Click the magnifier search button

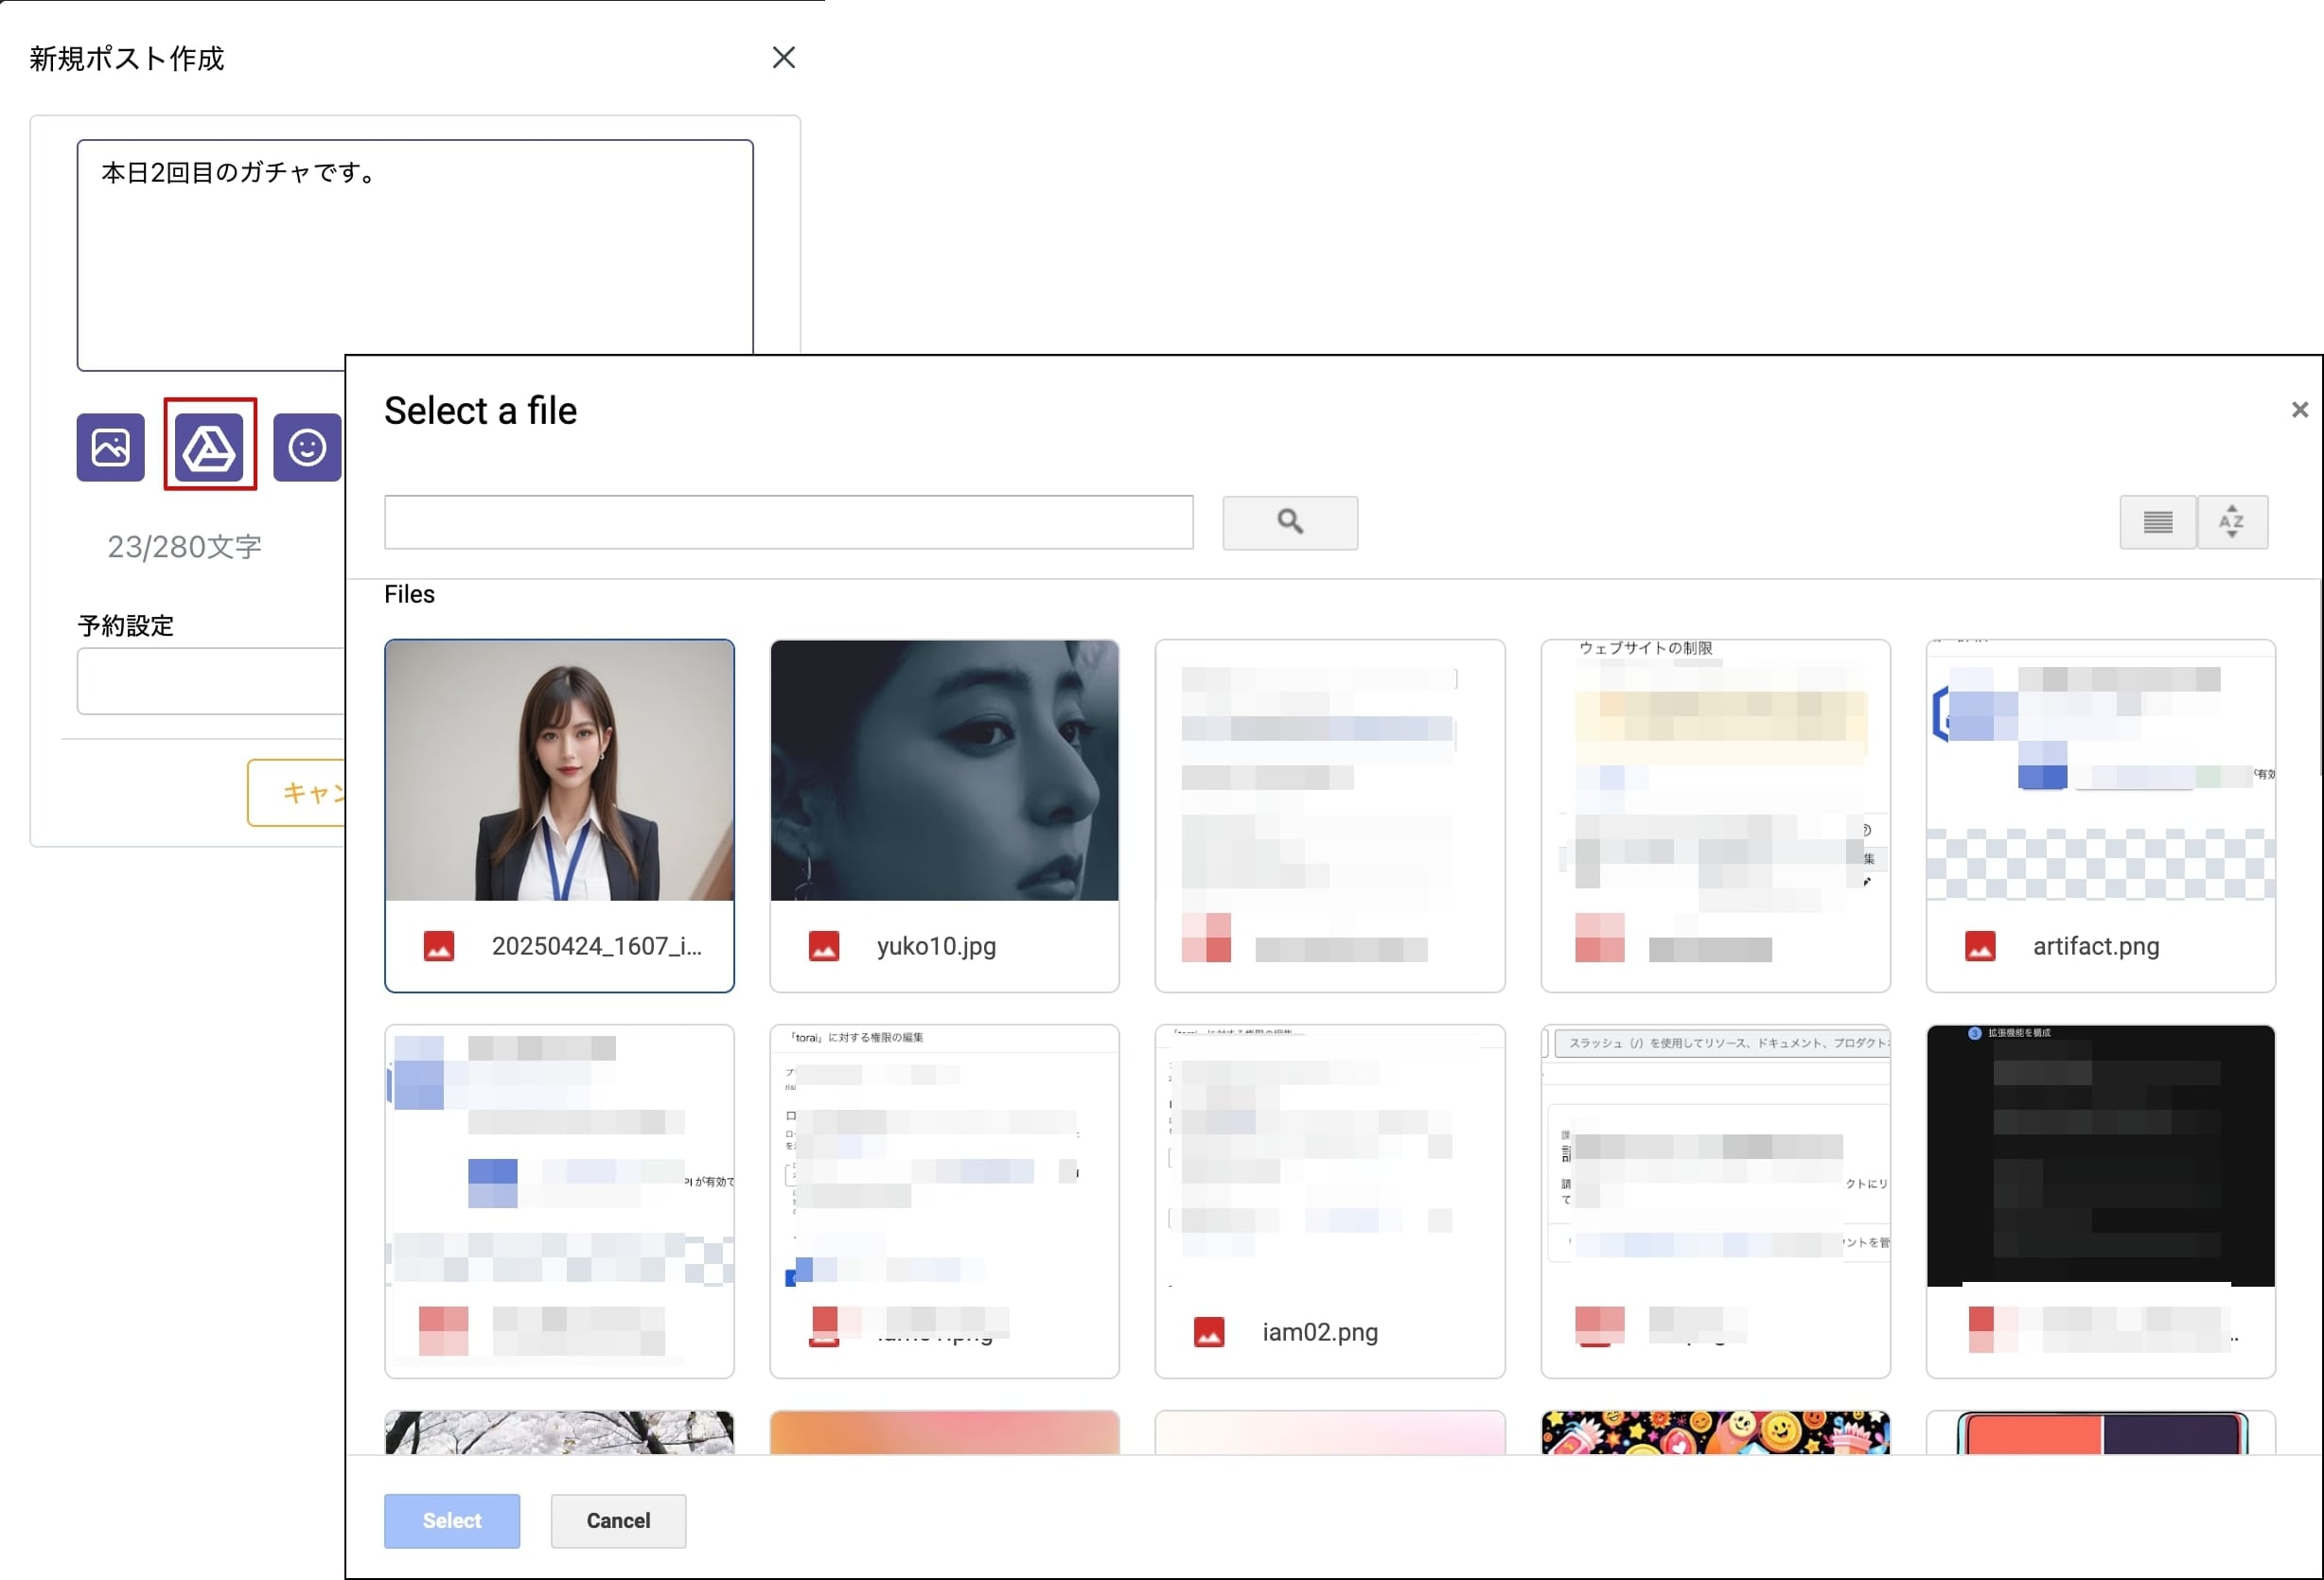pyautogui.click(x=1290, y=522)
